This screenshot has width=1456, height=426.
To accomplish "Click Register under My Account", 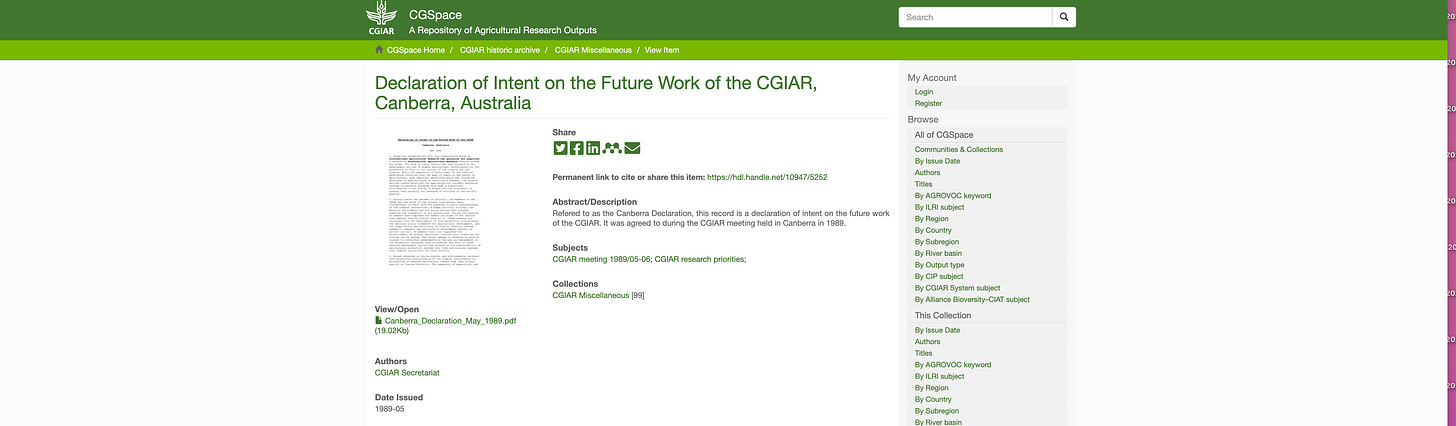I will tap(928, 103).
